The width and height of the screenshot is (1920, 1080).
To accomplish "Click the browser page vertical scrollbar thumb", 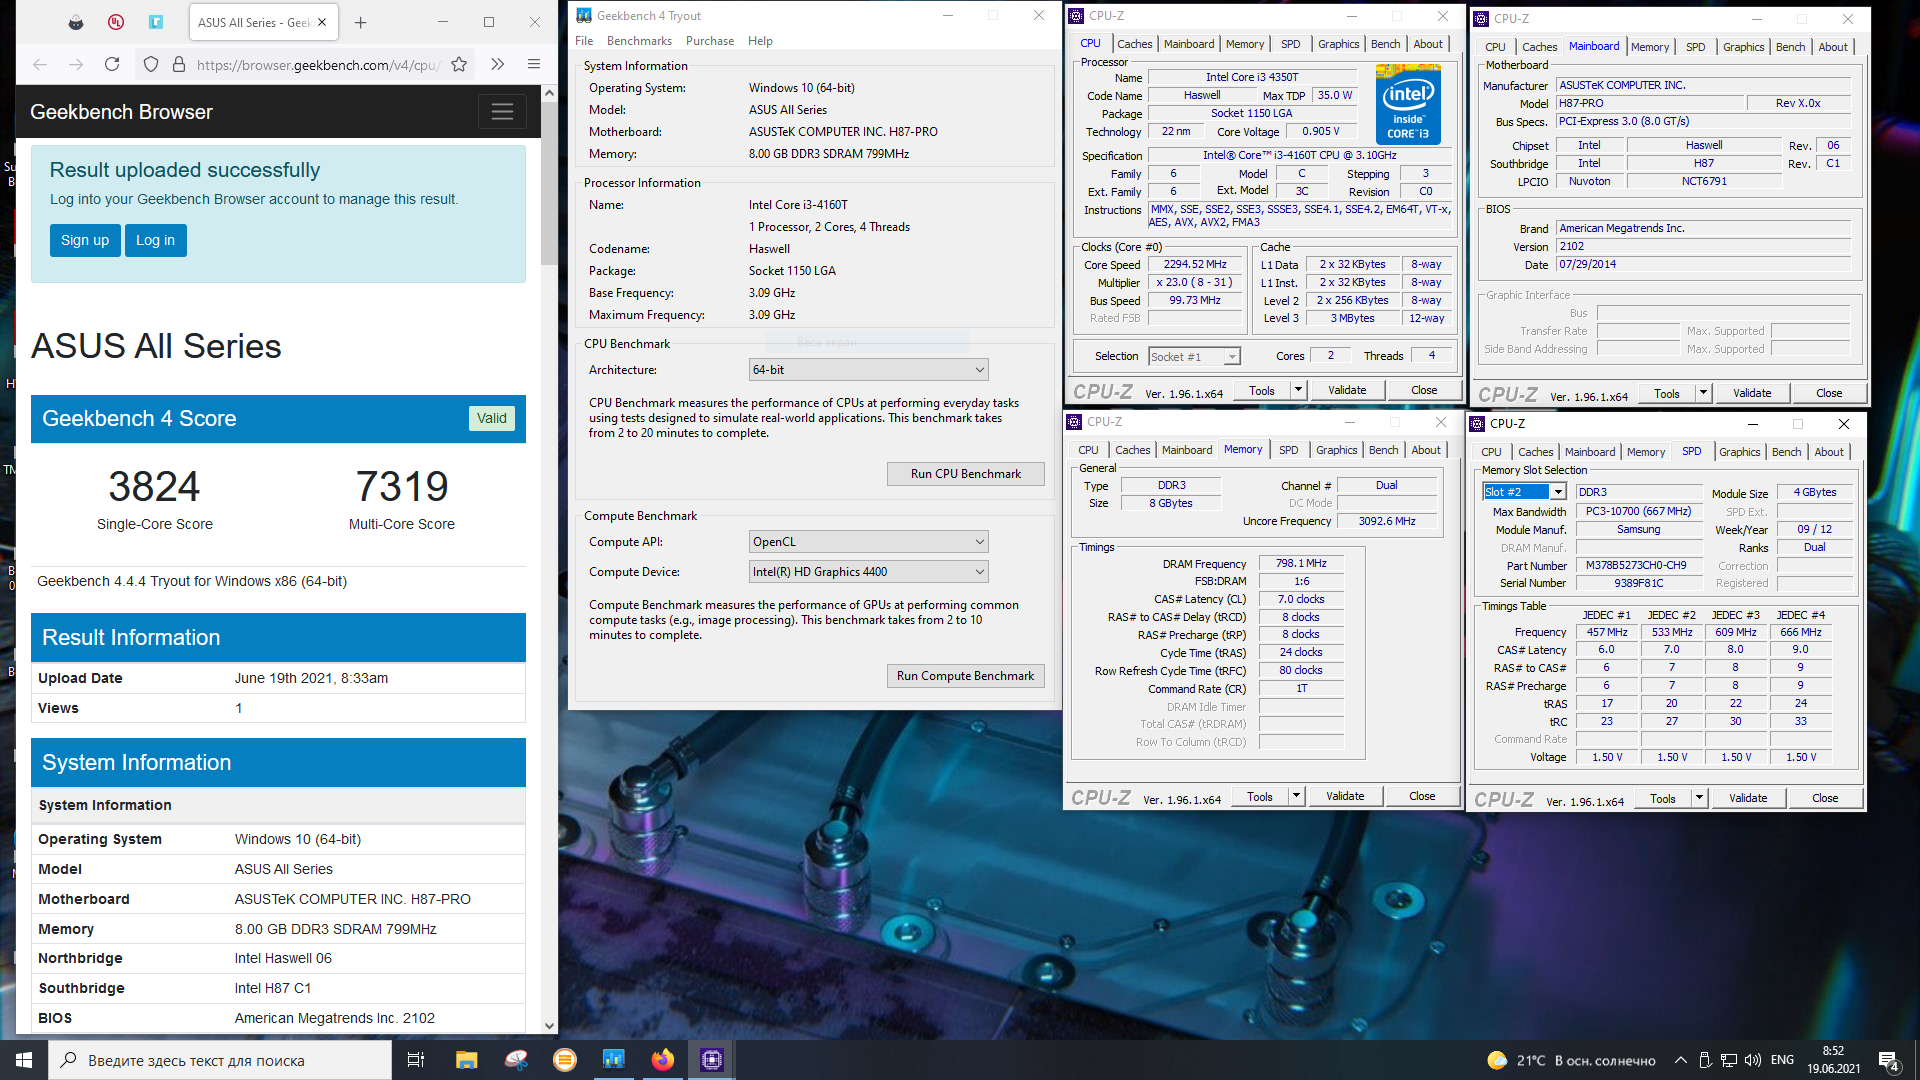I will tap(549, 183).
